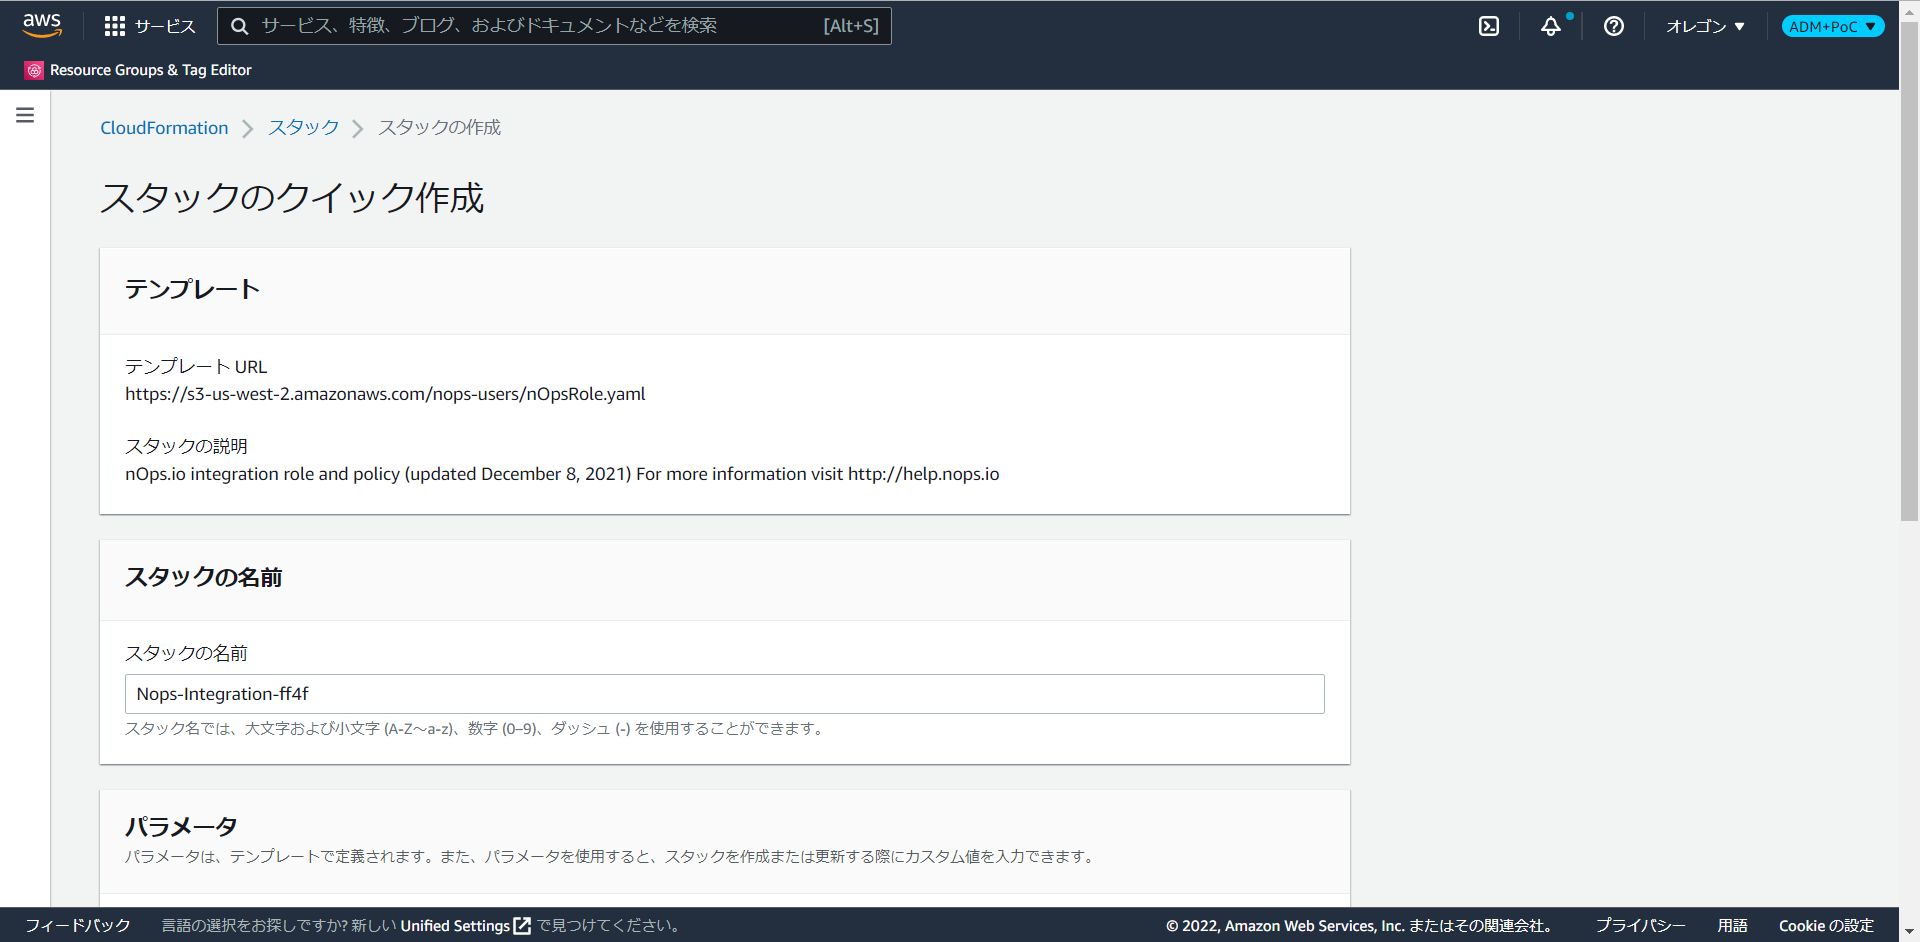Open the 用語 footer link

tap(1732, 926)
